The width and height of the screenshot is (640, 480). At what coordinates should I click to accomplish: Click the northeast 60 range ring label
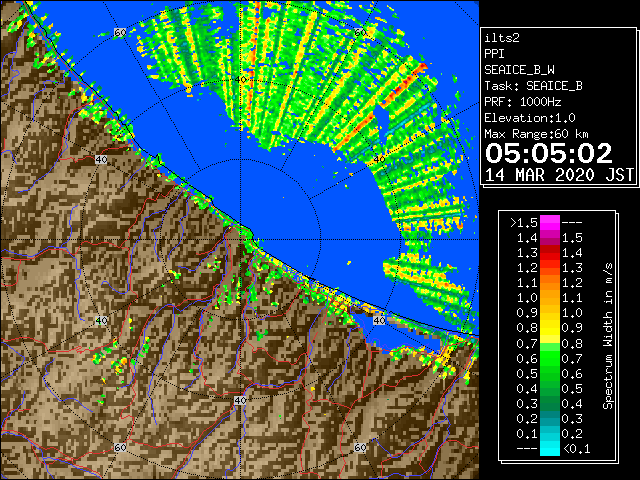pyautogui.click(x=360, y=32)
